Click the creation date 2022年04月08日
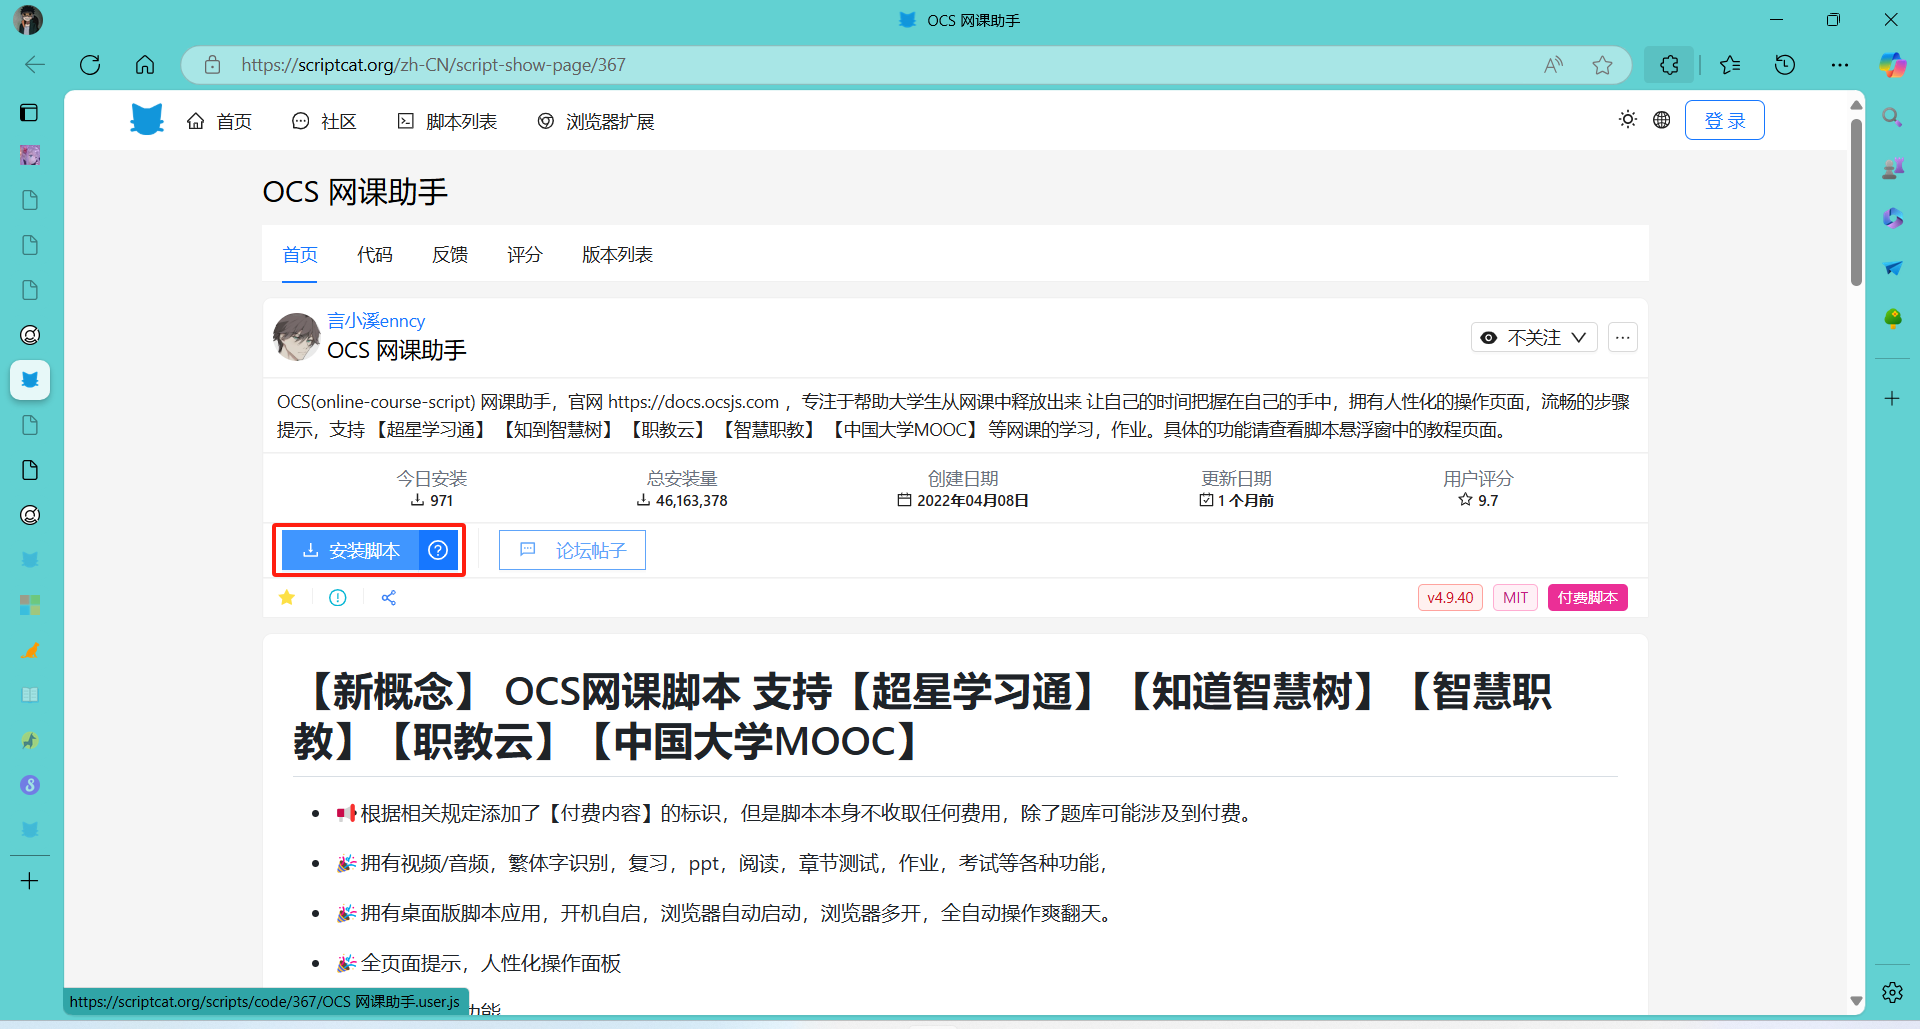Viewport: 1920px width, 1029px height. coord(972,500)
